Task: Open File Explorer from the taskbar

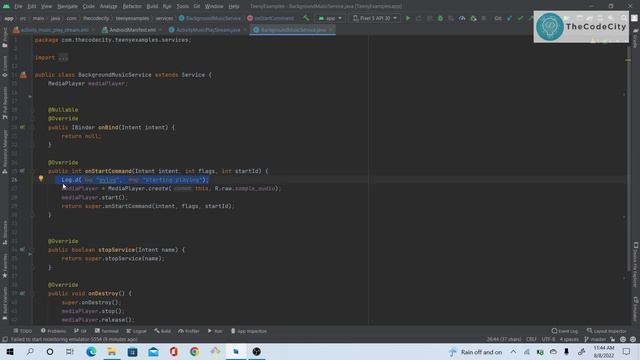Action: coord(111,351)
